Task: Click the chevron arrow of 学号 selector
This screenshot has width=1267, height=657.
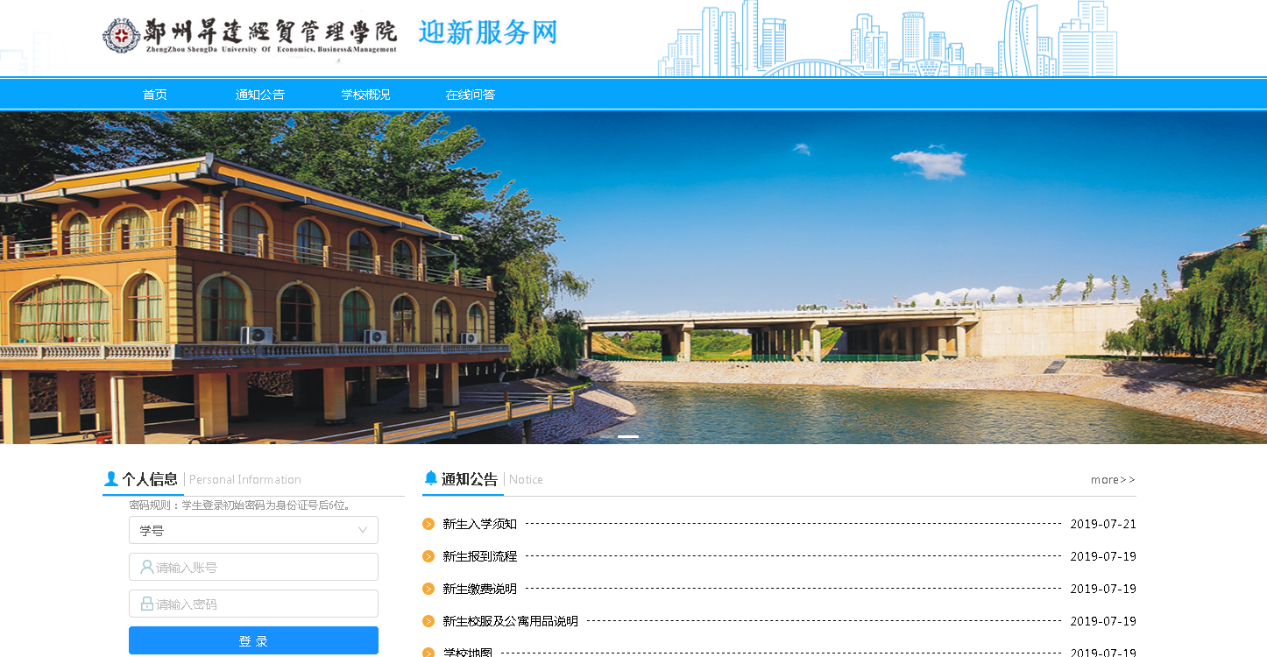Action: pos(362,530)
